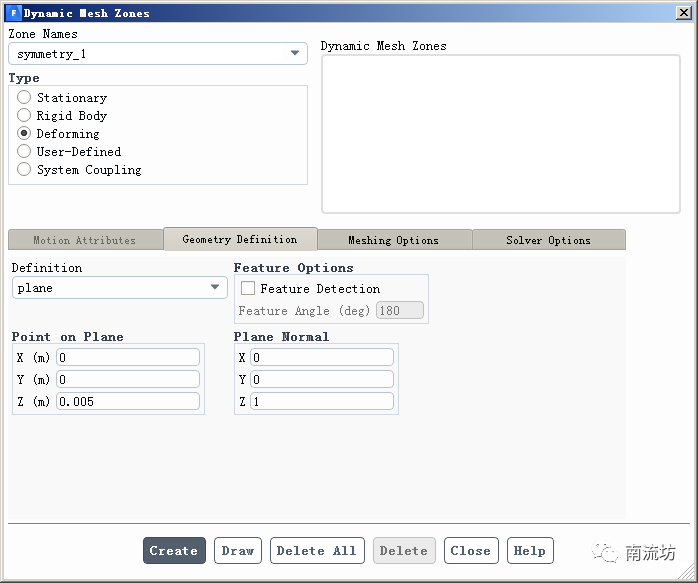Switch to the Meshing Options tab
This screenshot has width=698, height=583.
point(393,240)
